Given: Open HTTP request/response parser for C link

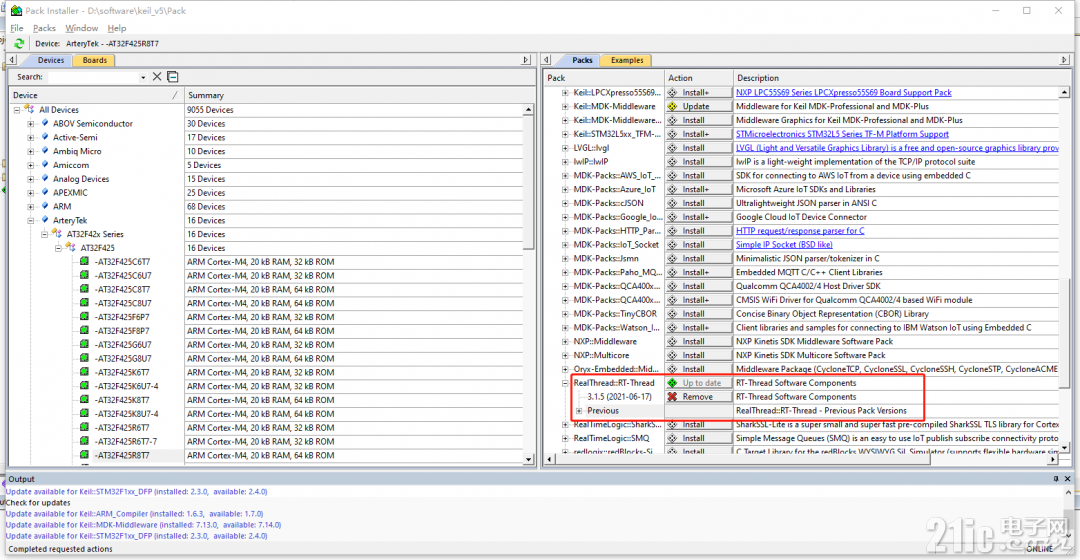Looking at the screenshot, I should (800, 231).
